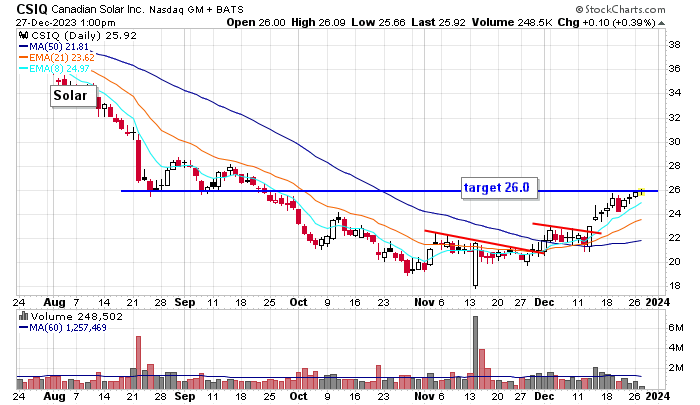The width and height of the screenshot is (700, 405).
Task: Click the tallest gray volume bar in mid-November
Action: pyautogui.click(x=475, y=353)
